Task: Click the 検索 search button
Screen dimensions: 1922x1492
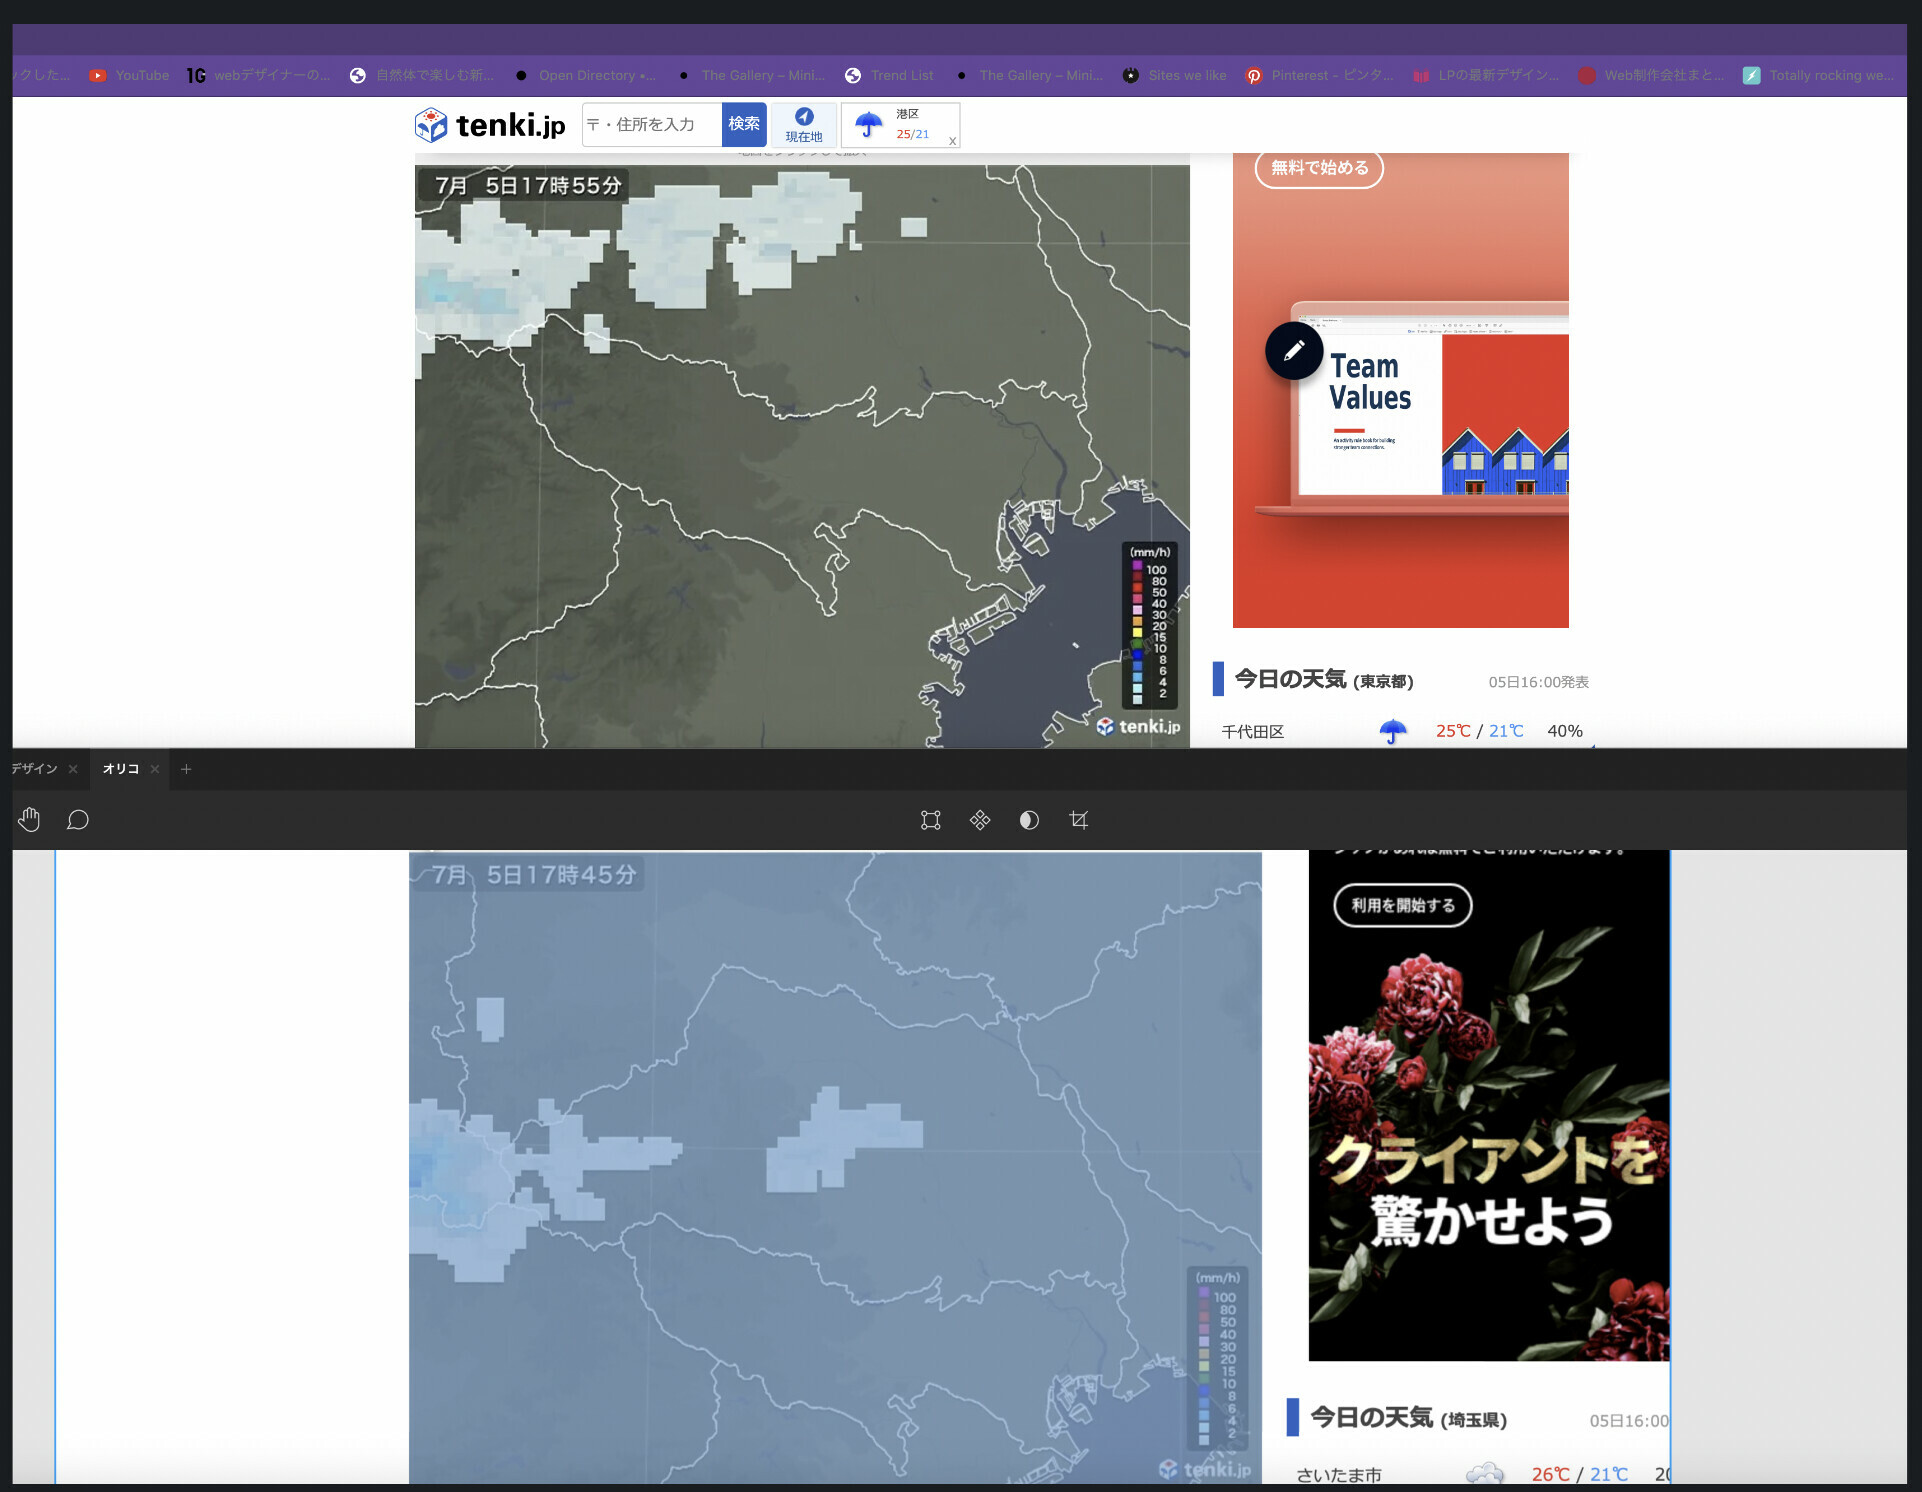Action: click(744, 124)
